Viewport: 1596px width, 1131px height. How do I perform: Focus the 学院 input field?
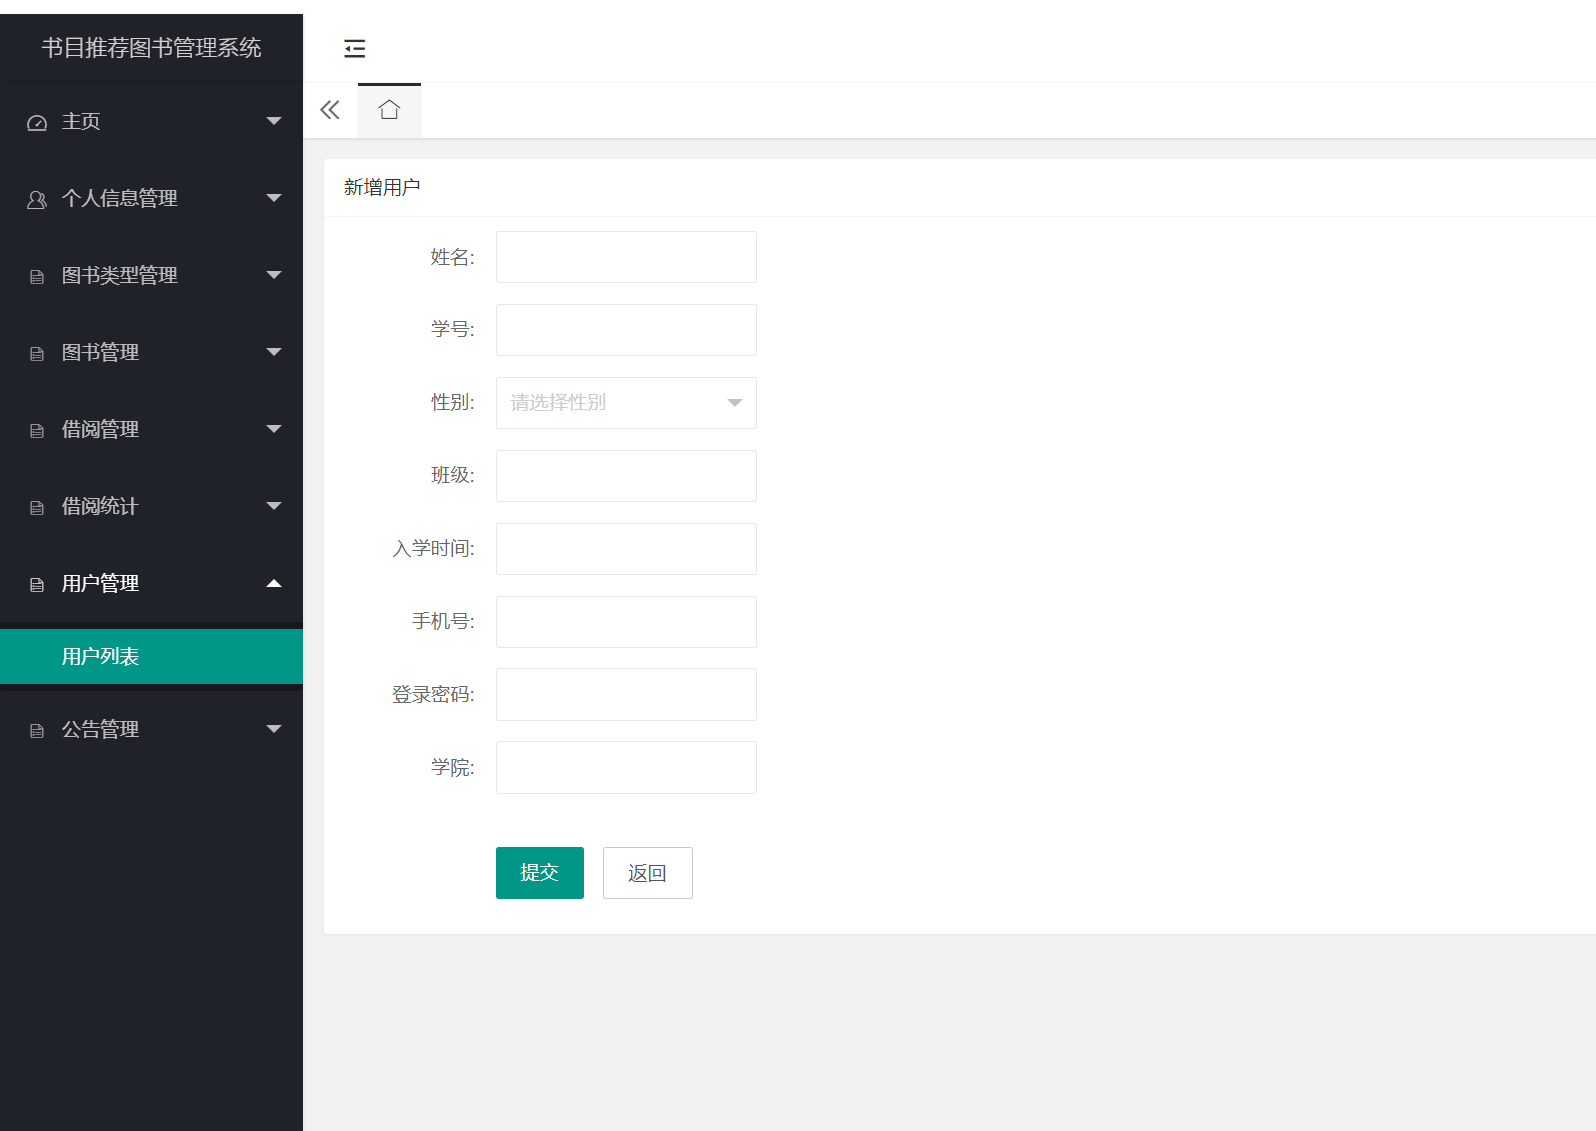[626, 767]
